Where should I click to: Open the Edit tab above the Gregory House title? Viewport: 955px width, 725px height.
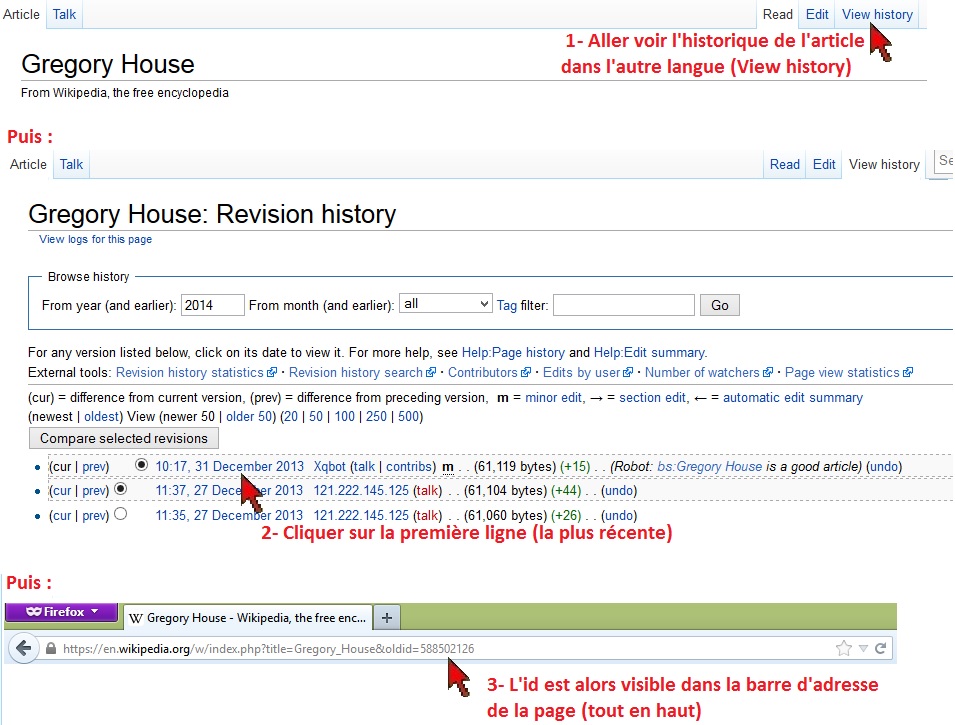pyautogui.click(x=817, y=14)
